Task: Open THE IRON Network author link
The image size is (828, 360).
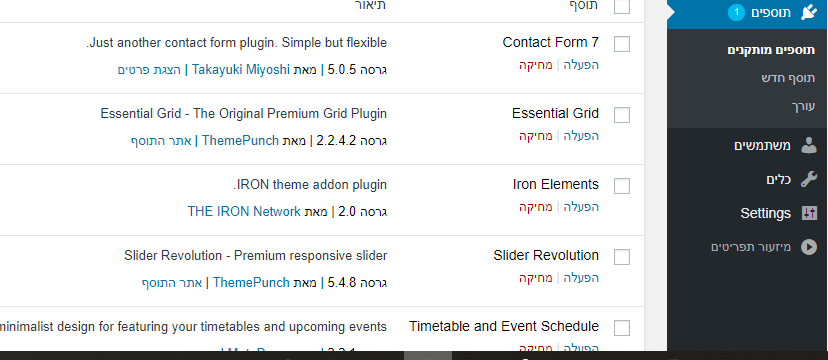Action: click(x=244, y=212)
